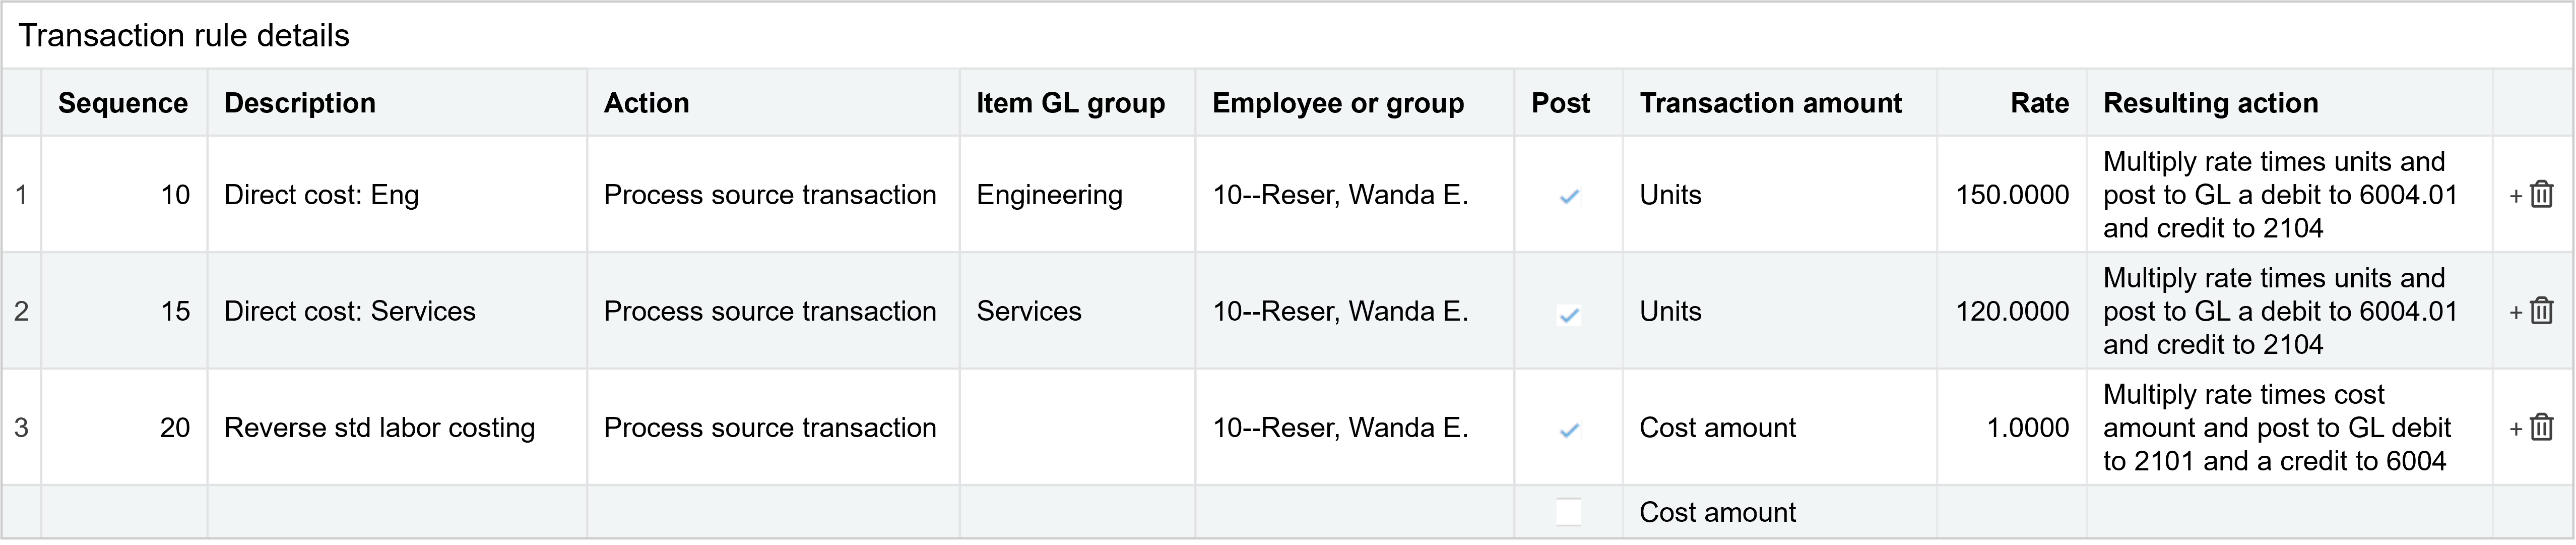Select Cost amount in the blank bottom row
This screenshot has height=545, width=2576.
(x=1777, y=512)
